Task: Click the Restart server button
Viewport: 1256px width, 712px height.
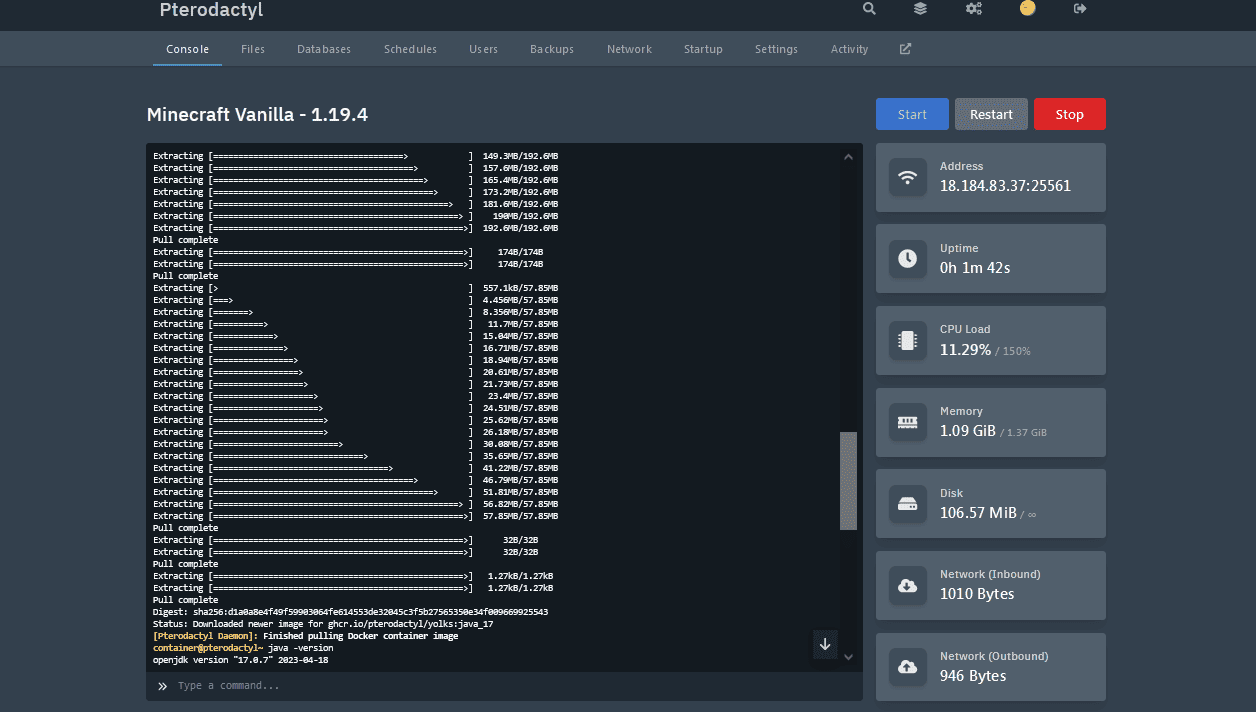Action: coord(991,114)
